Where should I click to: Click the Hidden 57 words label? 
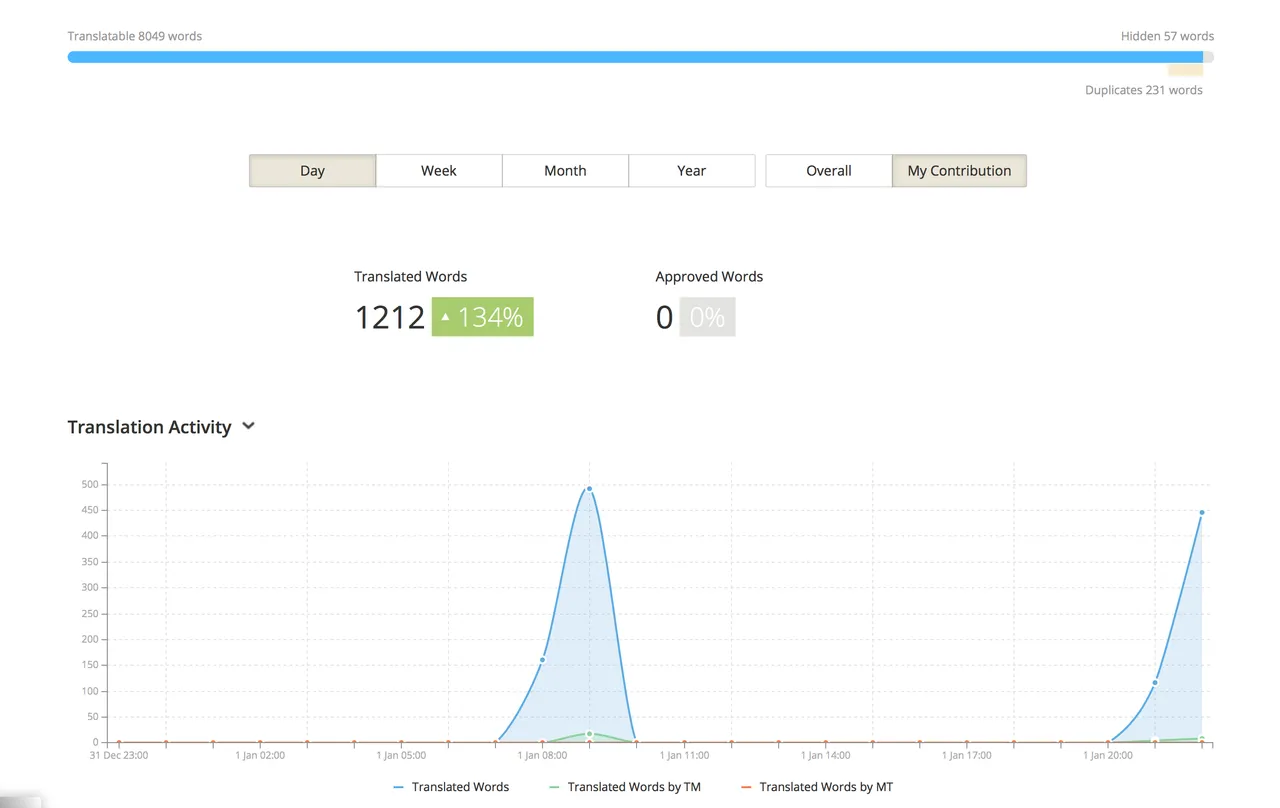[1167, 36]
